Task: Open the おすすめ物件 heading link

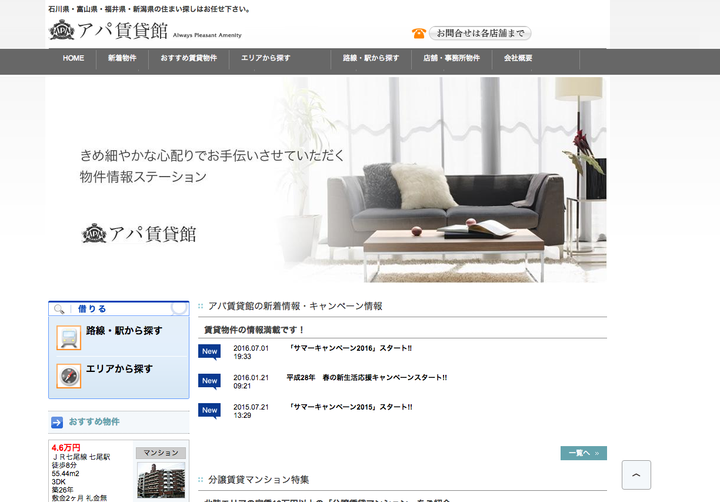Action: (94, 422)
